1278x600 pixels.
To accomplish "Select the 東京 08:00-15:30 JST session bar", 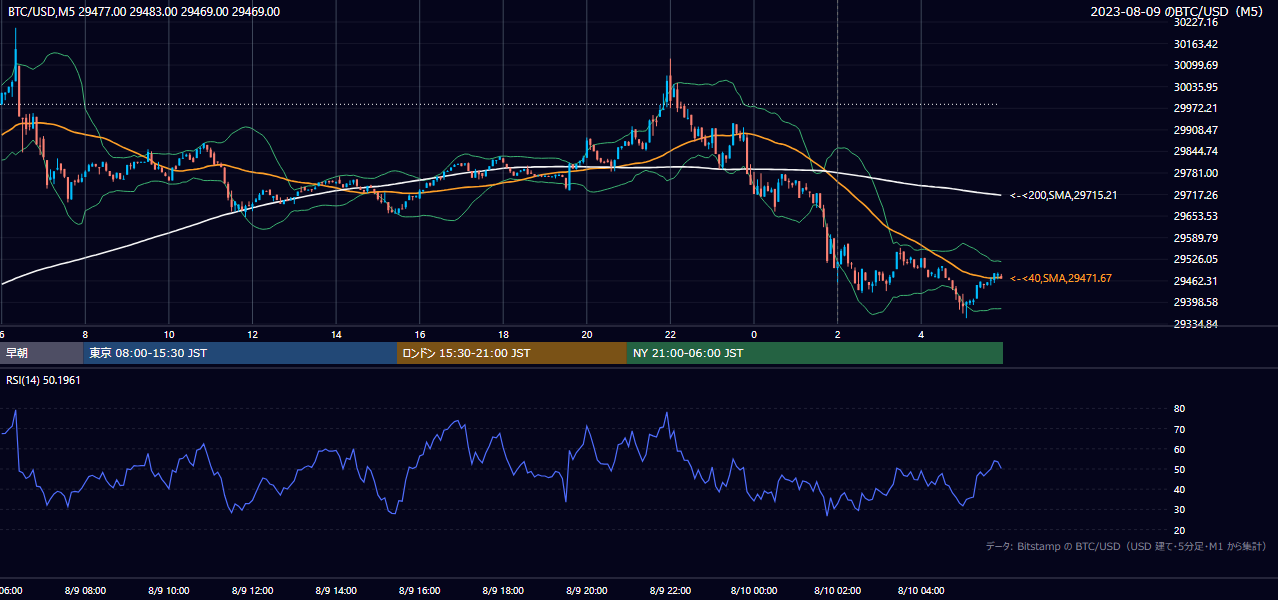I will pyautogui.click(x=240, y=353).
